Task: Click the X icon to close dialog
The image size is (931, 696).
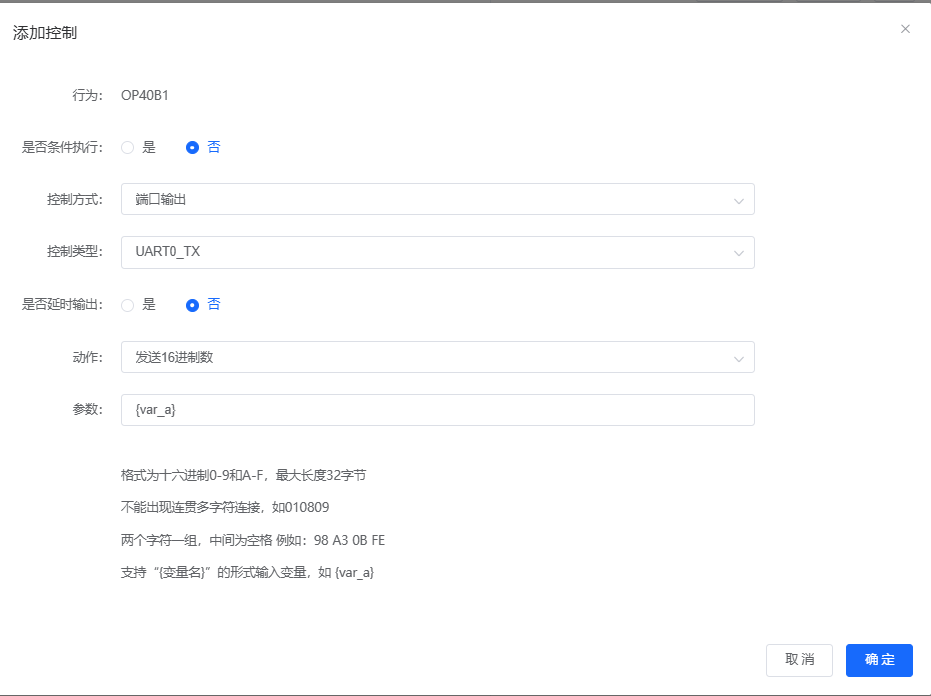Action: [x=905, y=28]
